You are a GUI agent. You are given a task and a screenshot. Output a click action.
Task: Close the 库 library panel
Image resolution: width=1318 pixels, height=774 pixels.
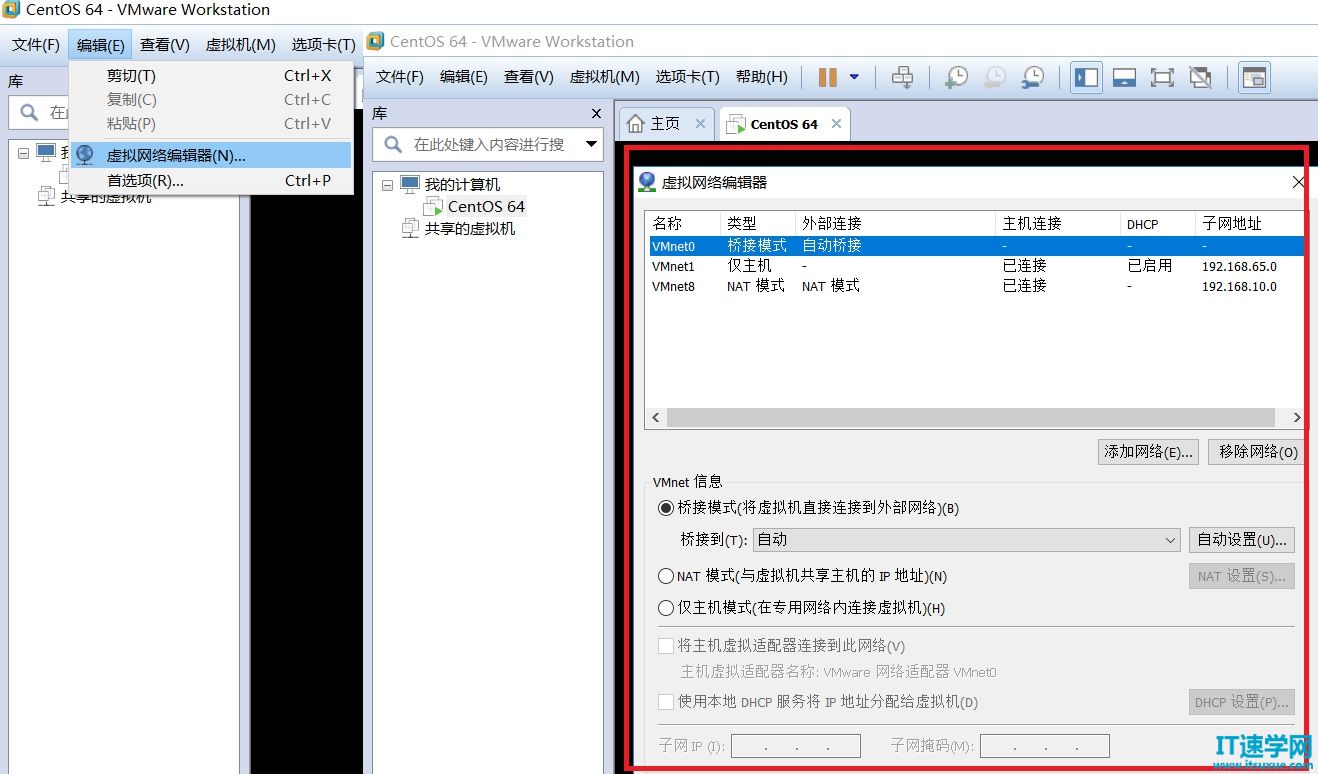(596, 113)
